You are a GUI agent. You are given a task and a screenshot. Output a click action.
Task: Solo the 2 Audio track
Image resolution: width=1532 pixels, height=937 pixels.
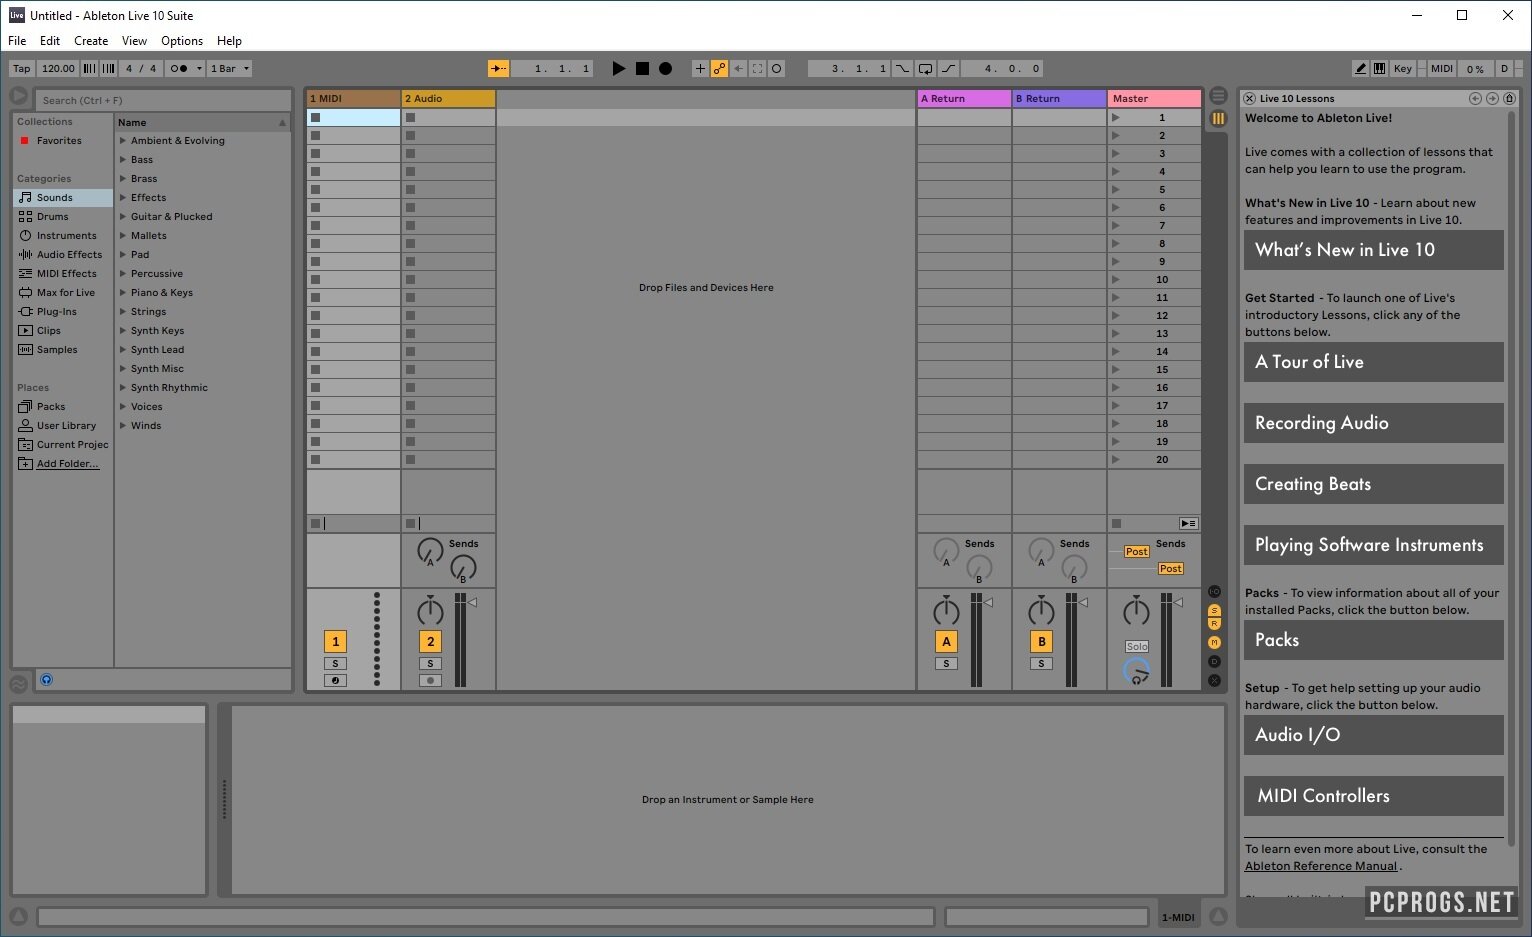(x=430, y=664)
